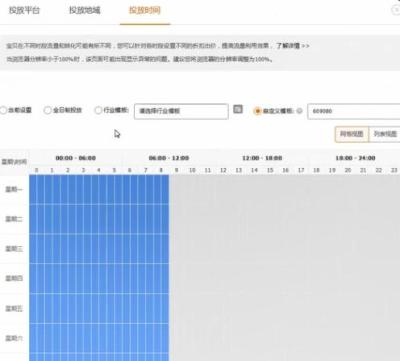Click the 00:00 - 06:00 time range header
The image size is (400, 361).
pos(76,158)
